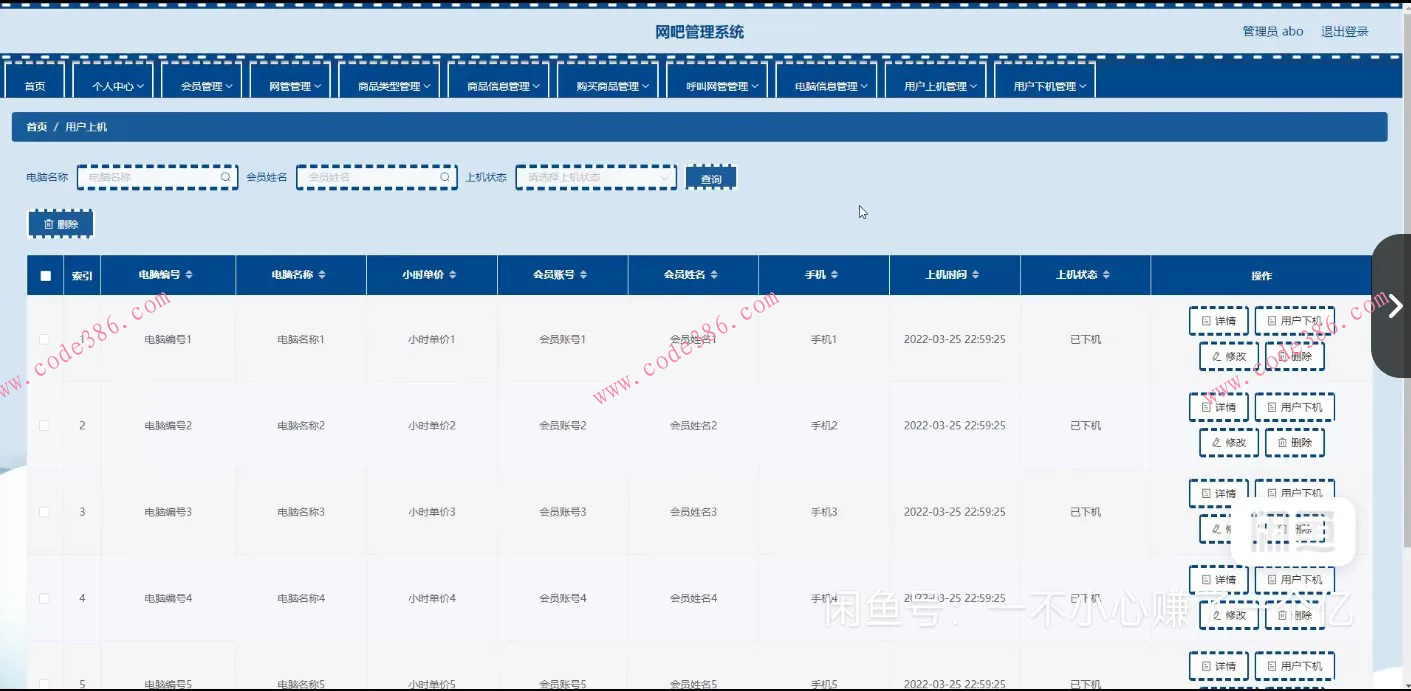1411x691 pixels.
Task: Sort by 电脑编号 column arrows
Action: coord(189,274)
